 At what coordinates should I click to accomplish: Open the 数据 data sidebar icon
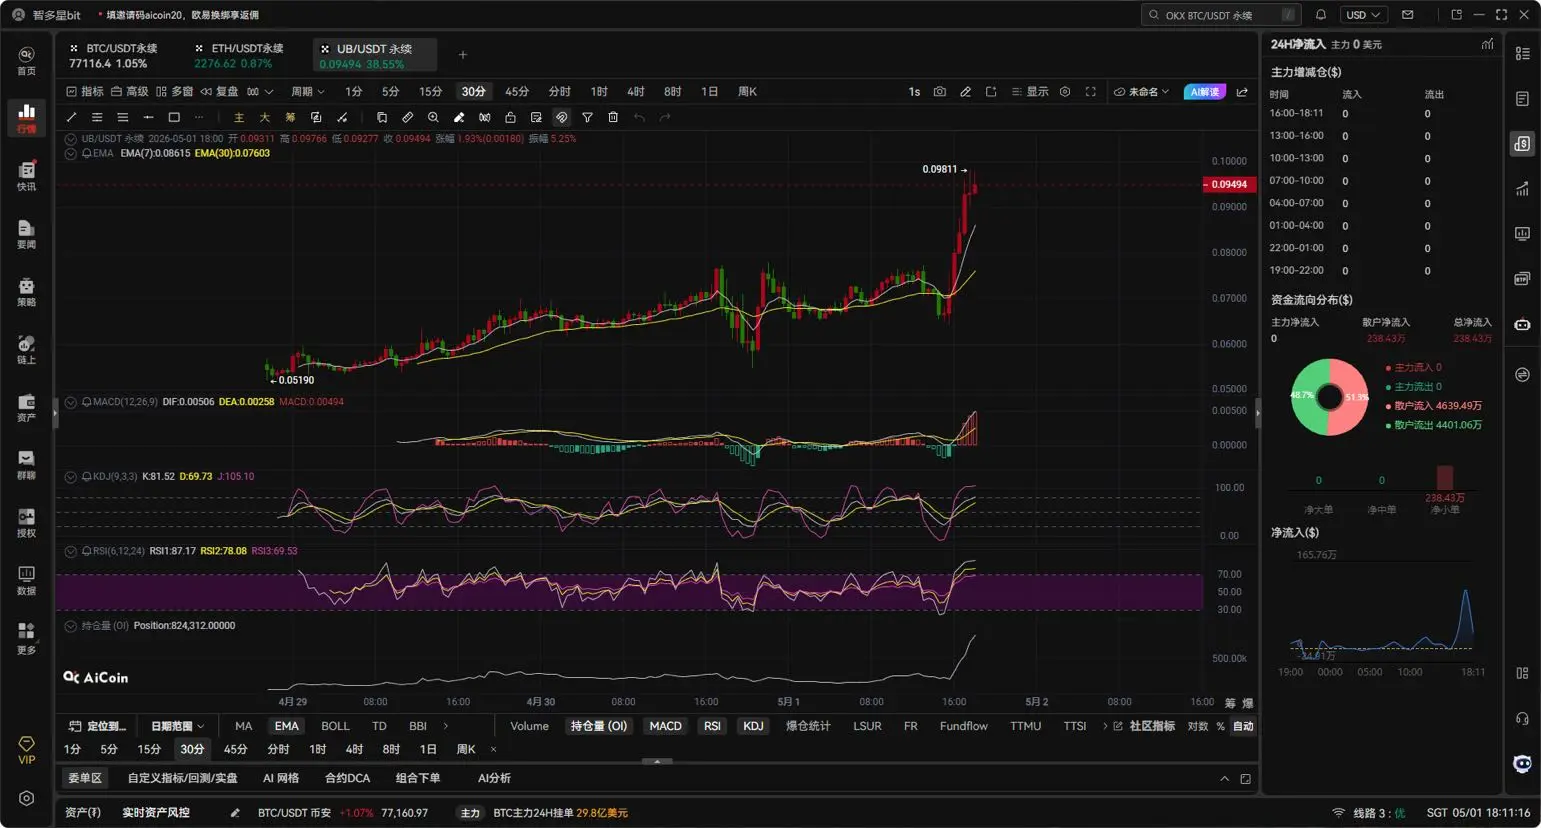coord(26,580)
